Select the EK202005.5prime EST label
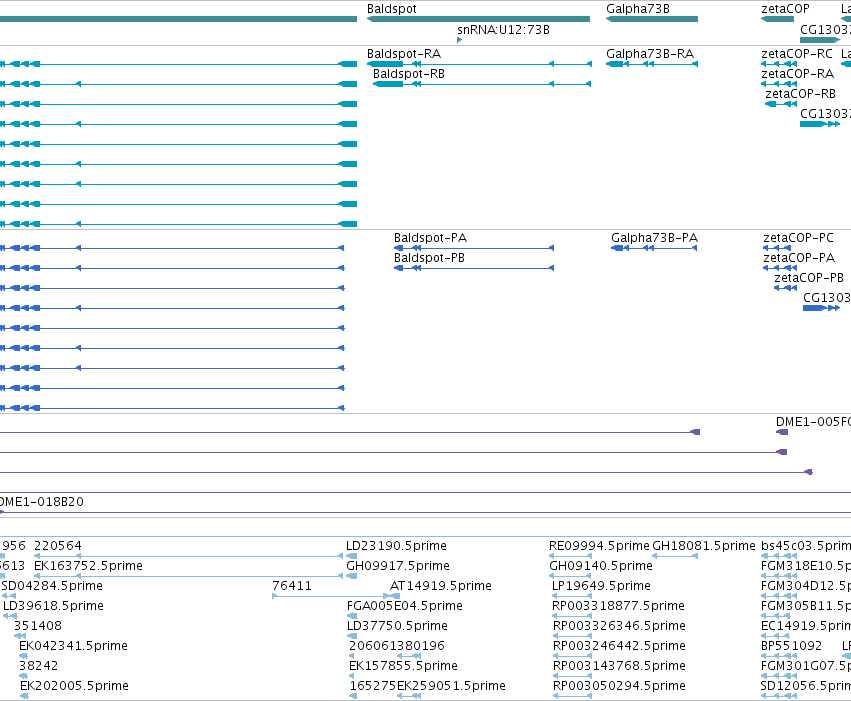Screen dimensions: 851x701 pyautogui.click(x=74, y=686)
